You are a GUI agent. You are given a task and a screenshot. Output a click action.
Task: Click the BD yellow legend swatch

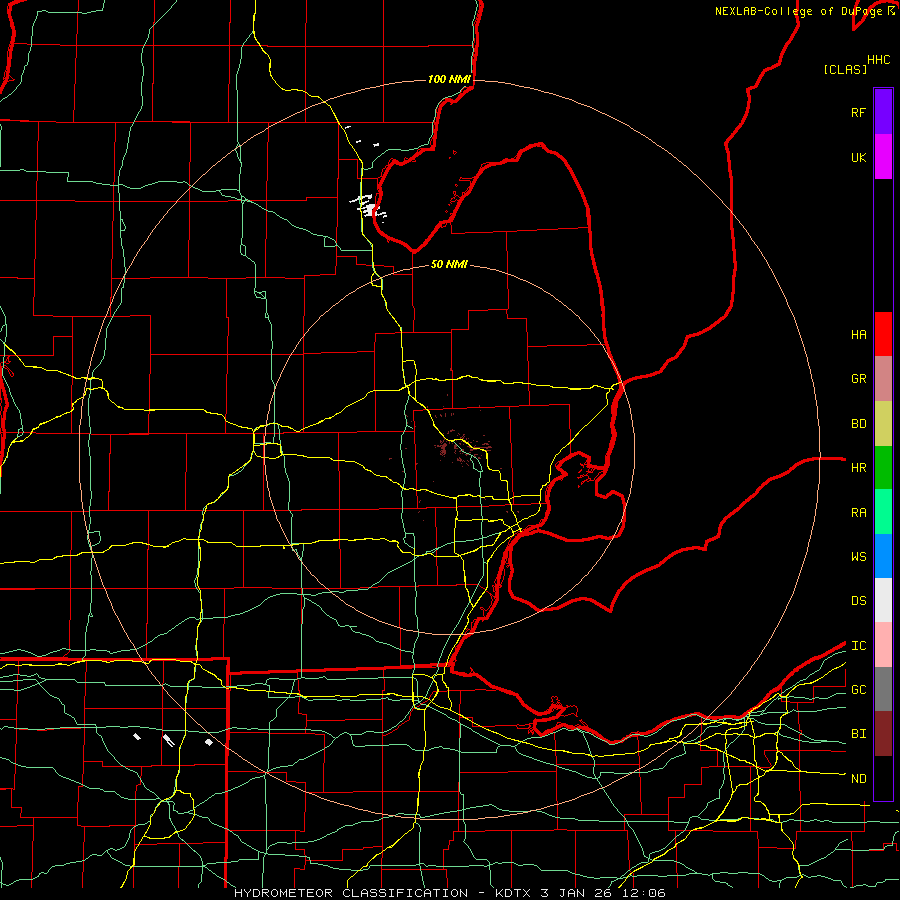click(x=883, y=424)
